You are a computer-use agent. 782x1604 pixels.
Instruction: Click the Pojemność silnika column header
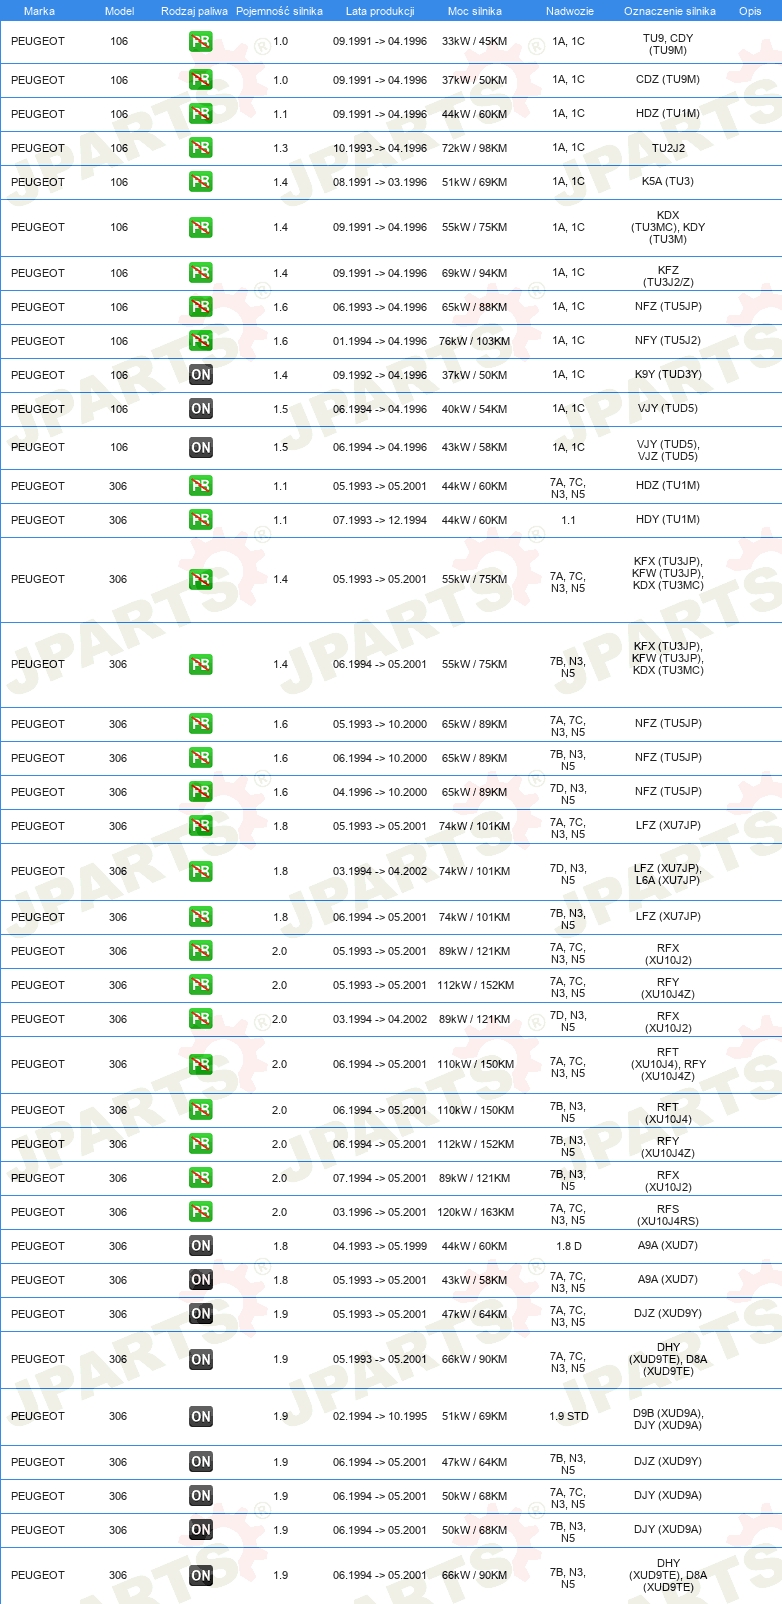(280, 11)
